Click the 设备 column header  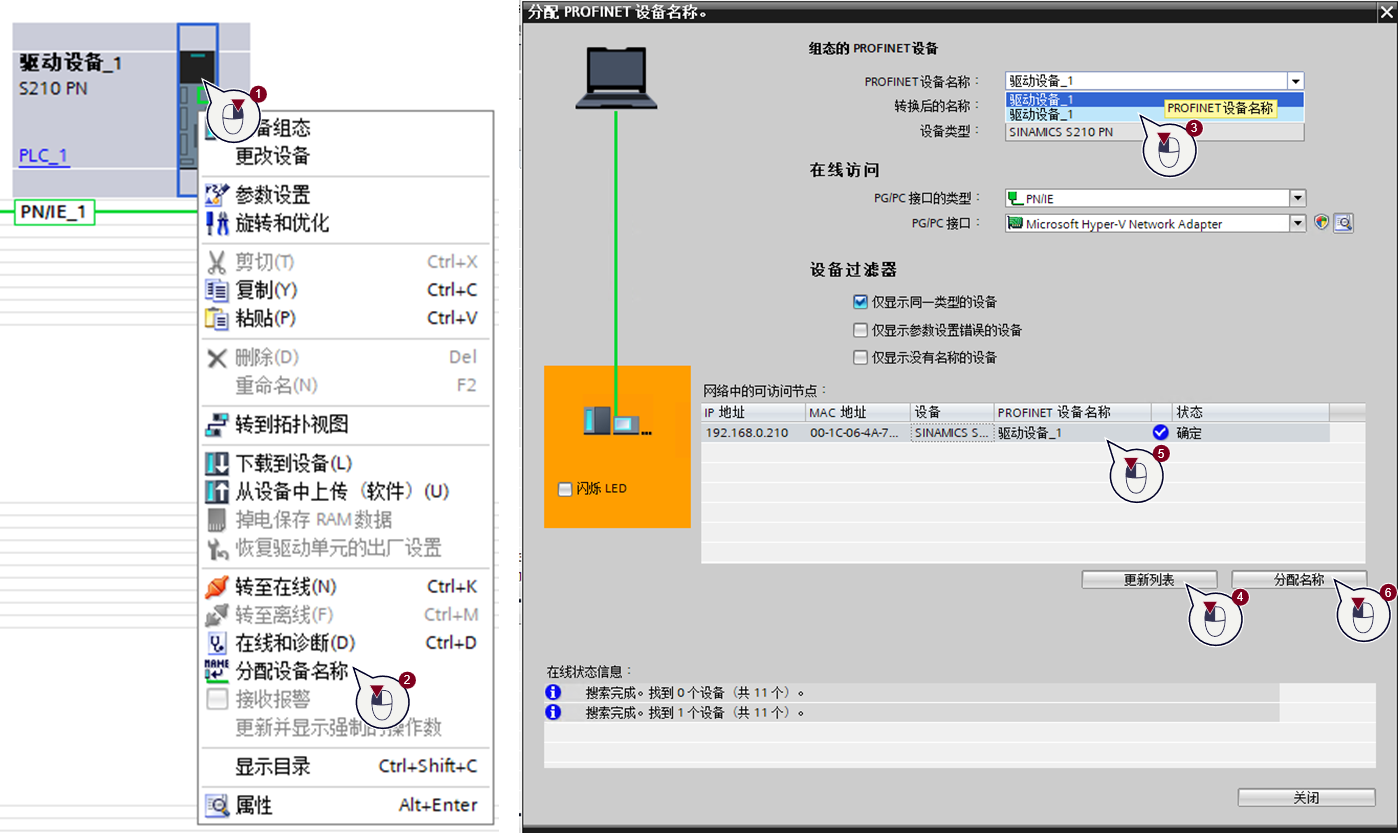click(x=952, y=412)
